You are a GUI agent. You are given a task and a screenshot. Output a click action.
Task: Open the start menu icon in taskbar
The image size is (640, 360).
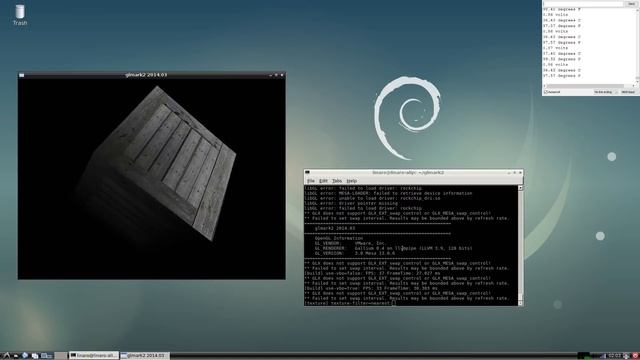pos(6,356)
